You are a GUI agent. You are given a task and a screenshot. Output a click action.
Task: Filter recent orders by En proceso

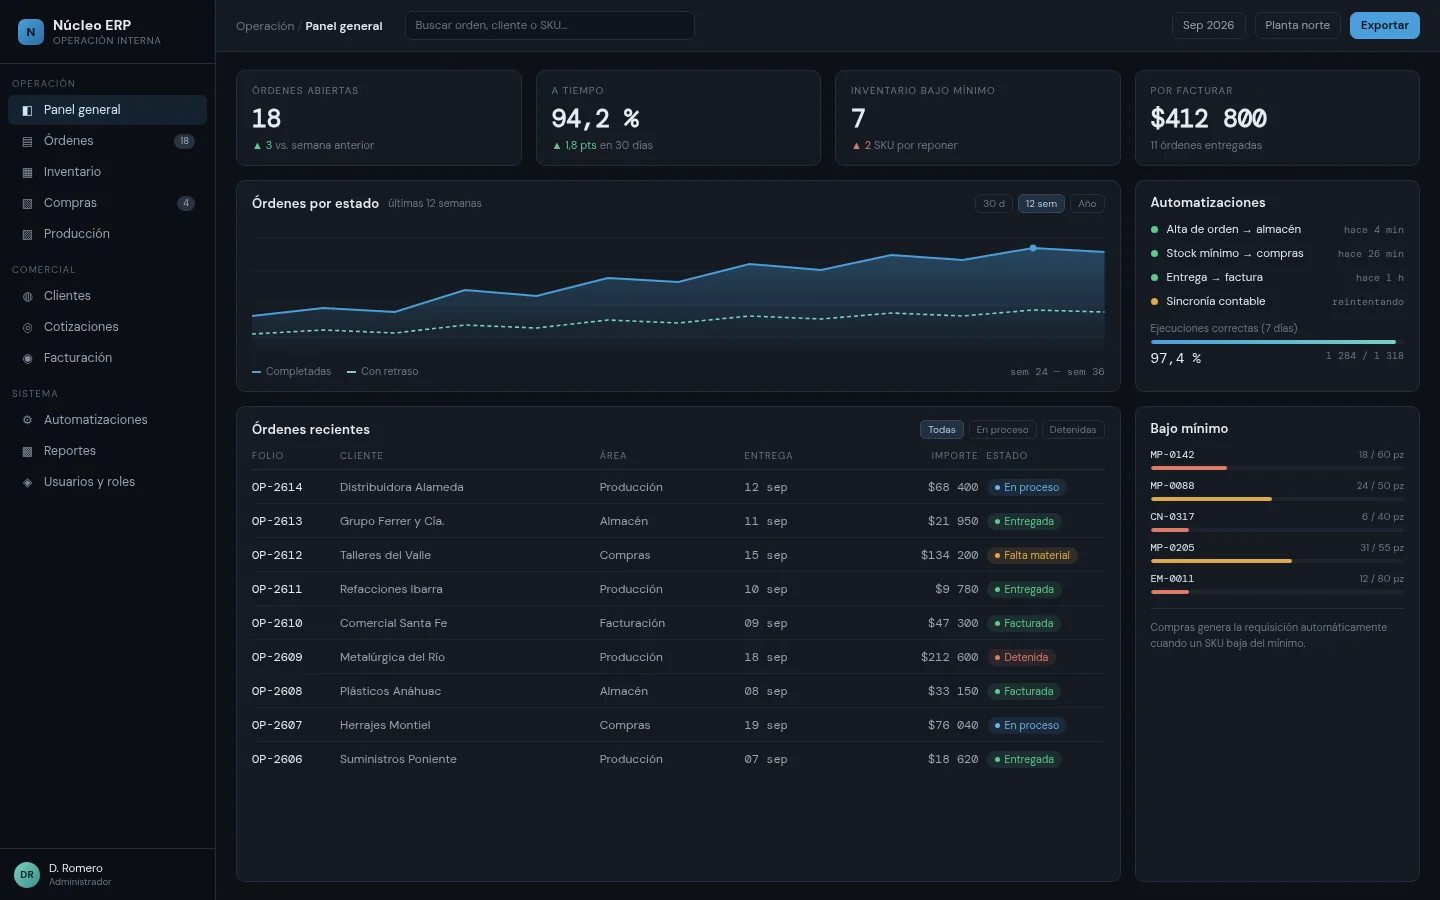(x=1002, y=429)
